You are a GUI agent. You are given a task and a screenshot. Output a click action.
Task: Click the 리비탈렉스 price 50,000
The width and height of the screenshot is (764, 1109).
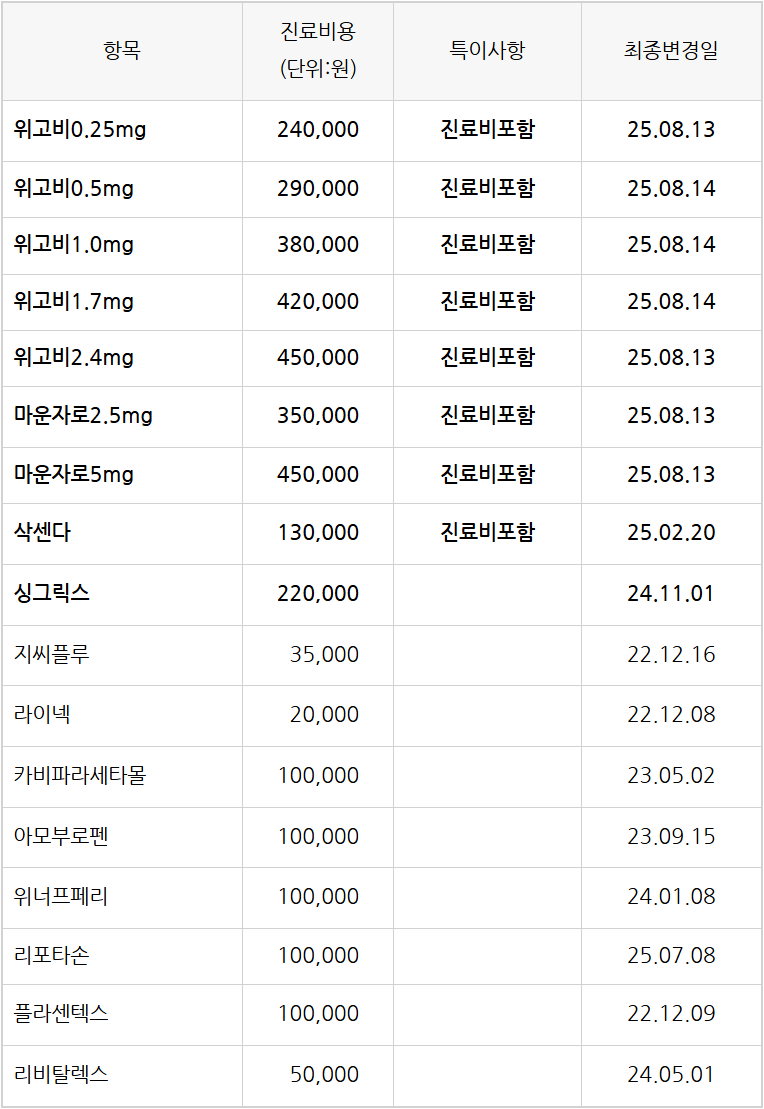tap(324, 1074)
